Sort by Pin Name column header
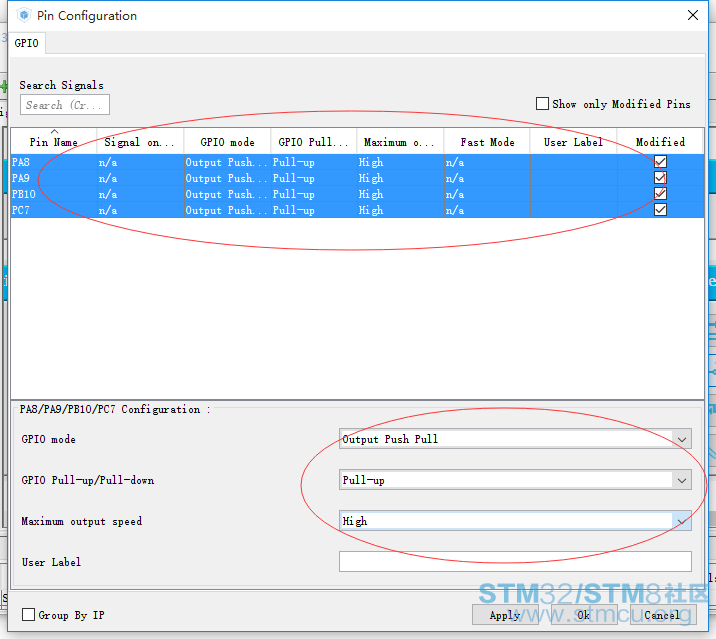716x639 pixels. (53, 142)
